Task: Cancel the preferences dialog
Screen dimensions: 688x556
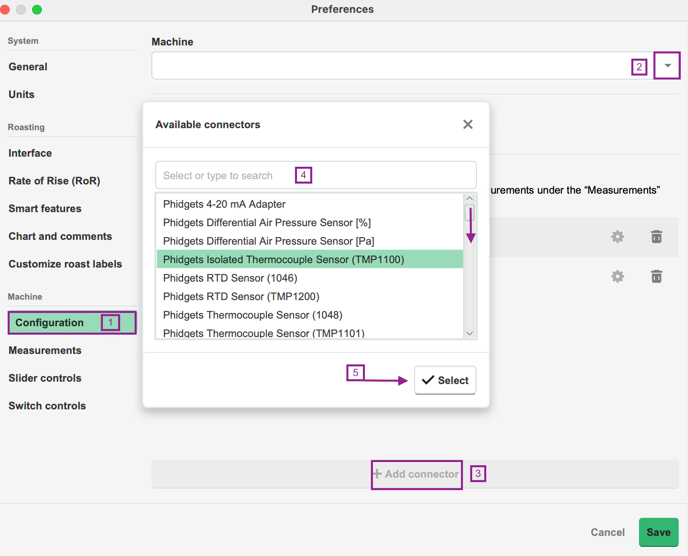Action: pyautogui.click(x=607, y=532)
